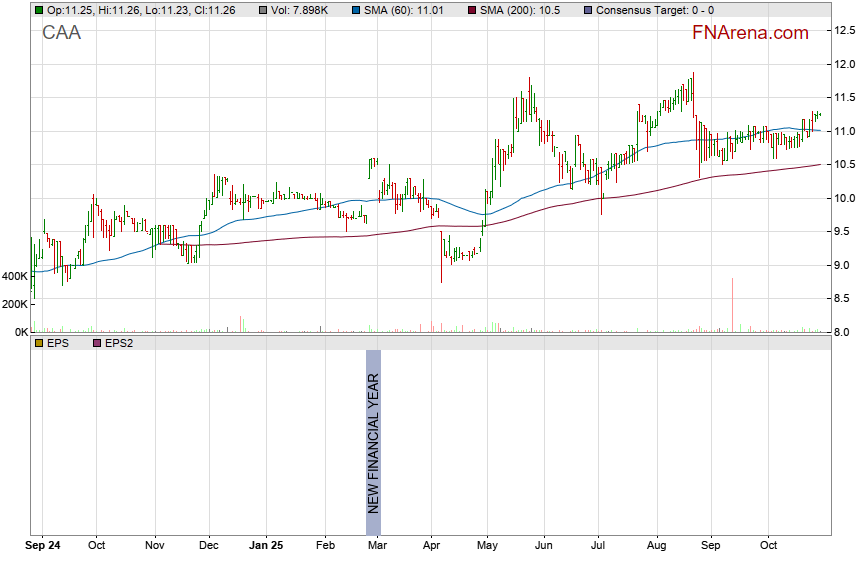This screenshot has width=859, height=566.
Task: Click the May label on time axis
Action: click(487, 546)
